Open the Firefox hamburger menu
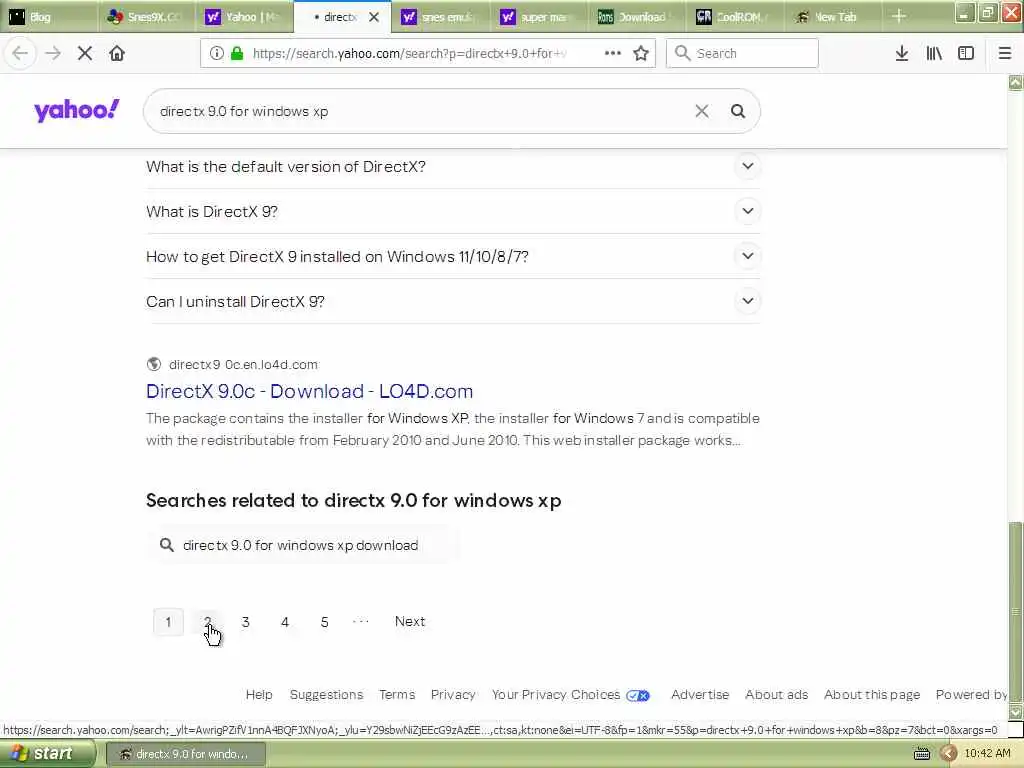The height and width of the screenshot is (768, 1024). pos(1004,53)
